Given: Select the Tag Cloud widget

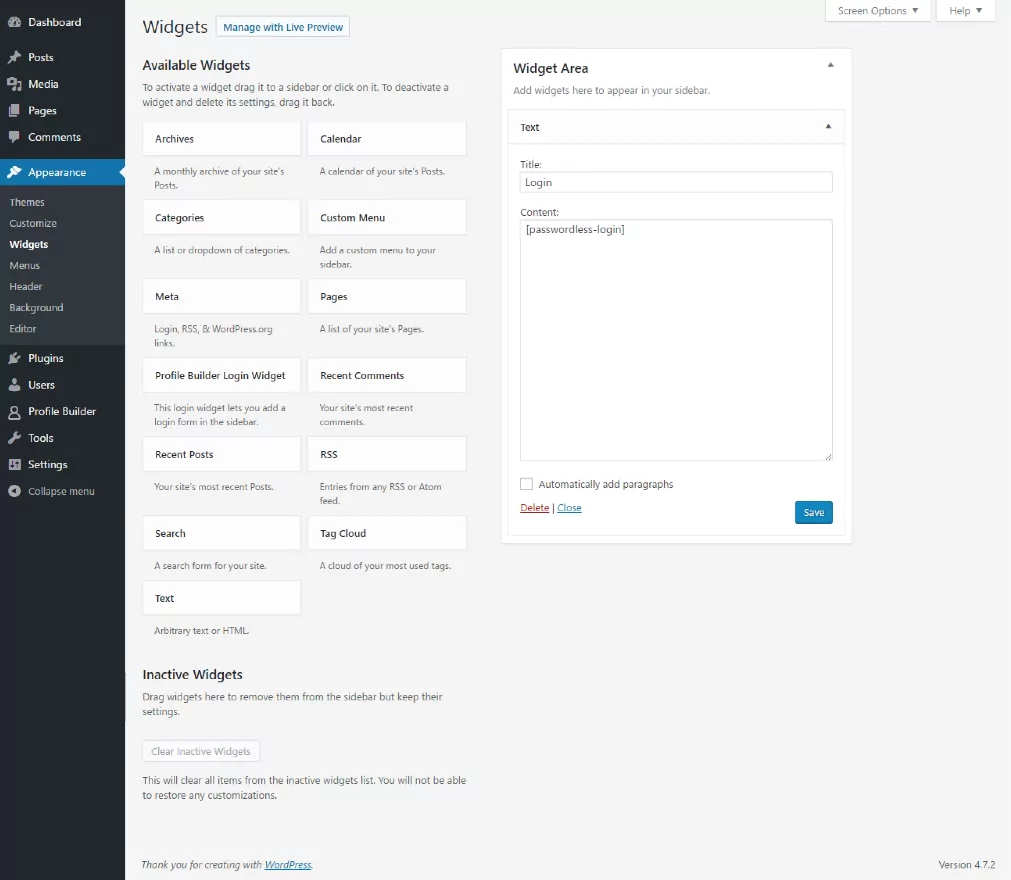Looking at the screenshot, I should point(387,533).
